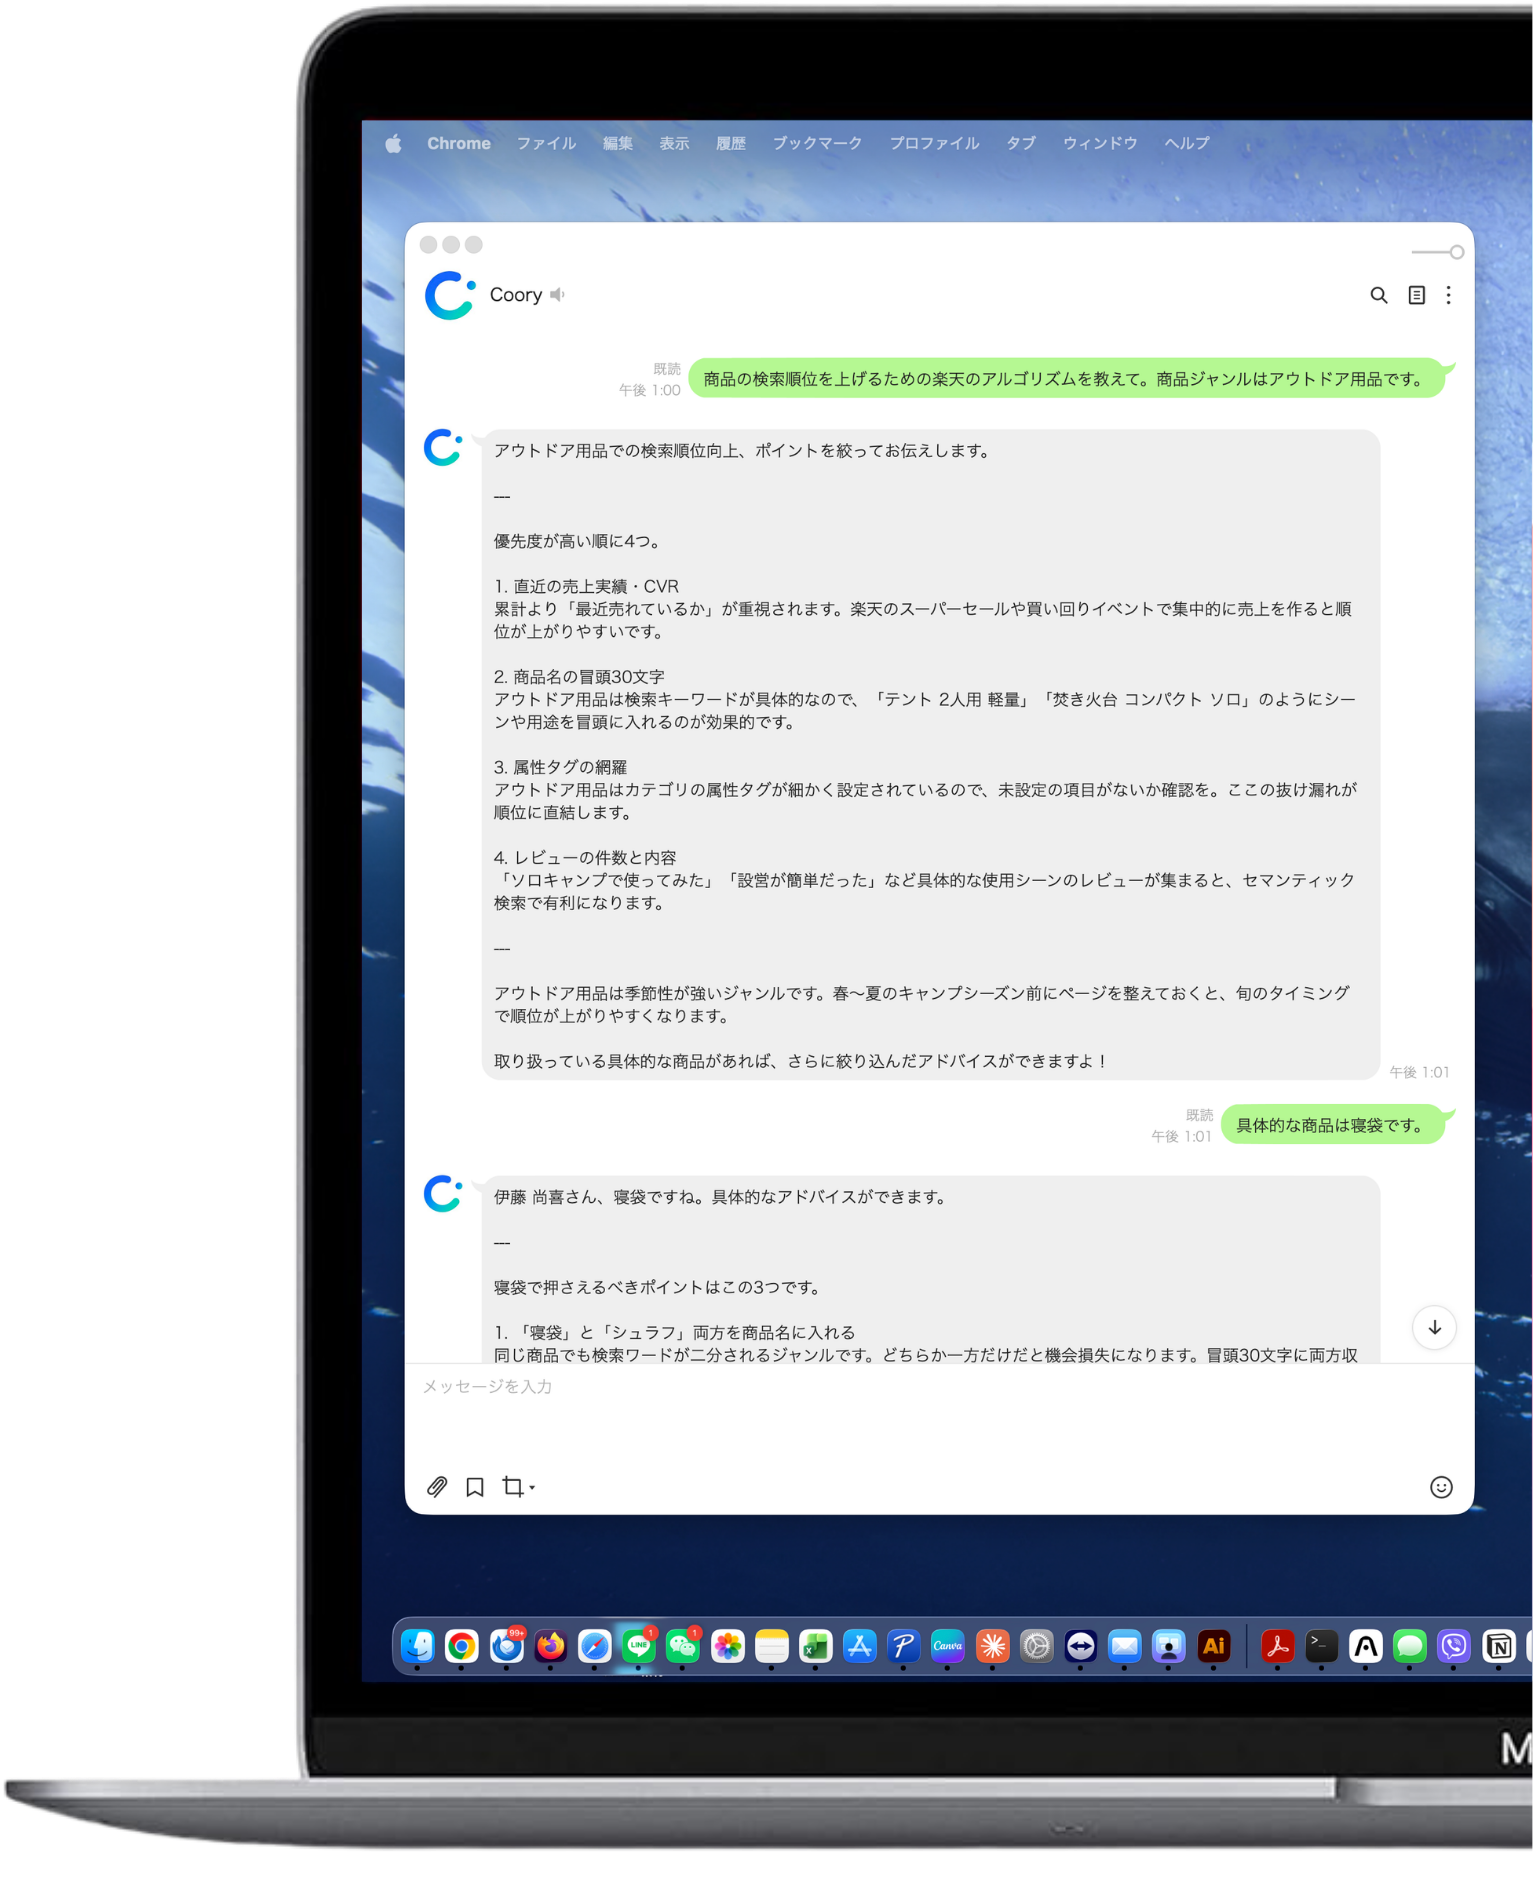Open Adobe Acrobat from the dock

(1277, 1646)
